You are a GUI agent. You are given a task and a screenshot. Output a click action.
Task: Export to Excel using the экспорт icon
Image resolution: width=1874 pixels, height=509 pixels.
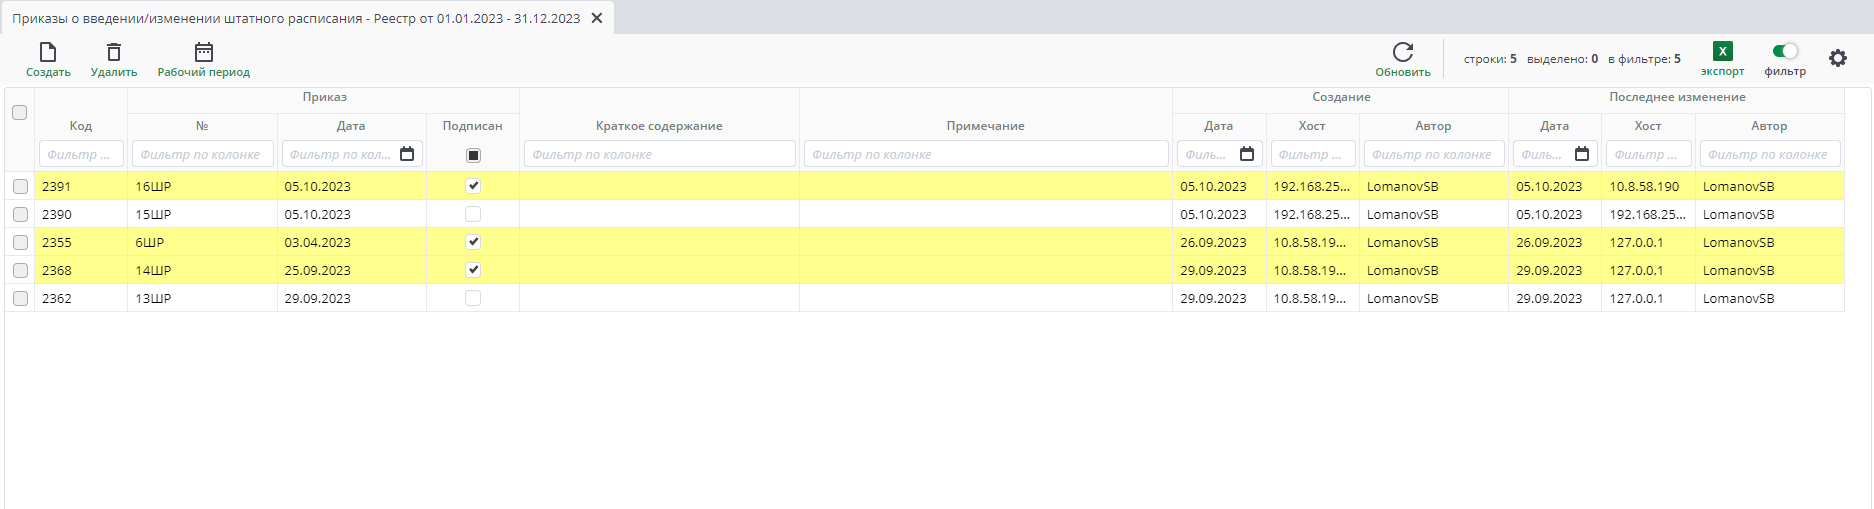coord(1723,51)
